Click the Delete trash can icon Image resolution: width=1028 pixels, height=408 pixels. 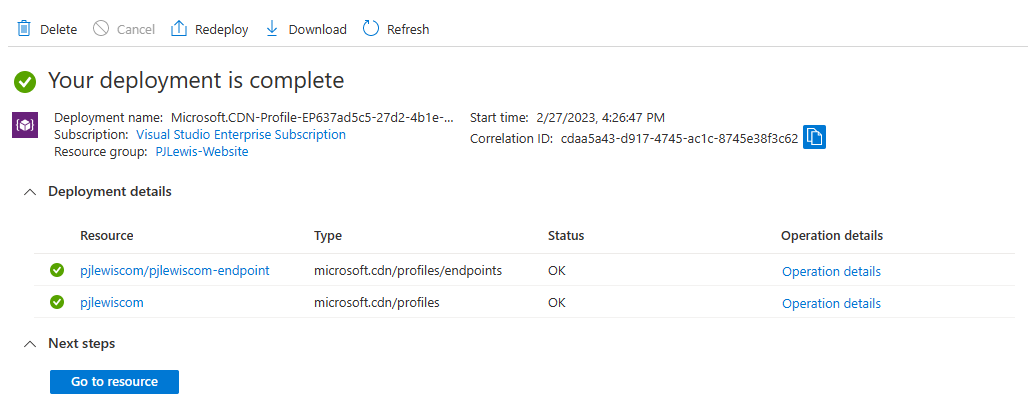[x=24, y=29]
